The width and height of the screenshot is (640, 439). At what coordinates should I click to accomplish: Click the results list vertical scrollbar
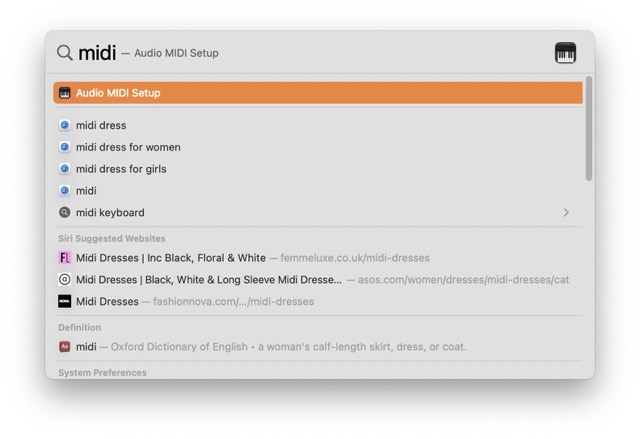click(x=588, y=130)
